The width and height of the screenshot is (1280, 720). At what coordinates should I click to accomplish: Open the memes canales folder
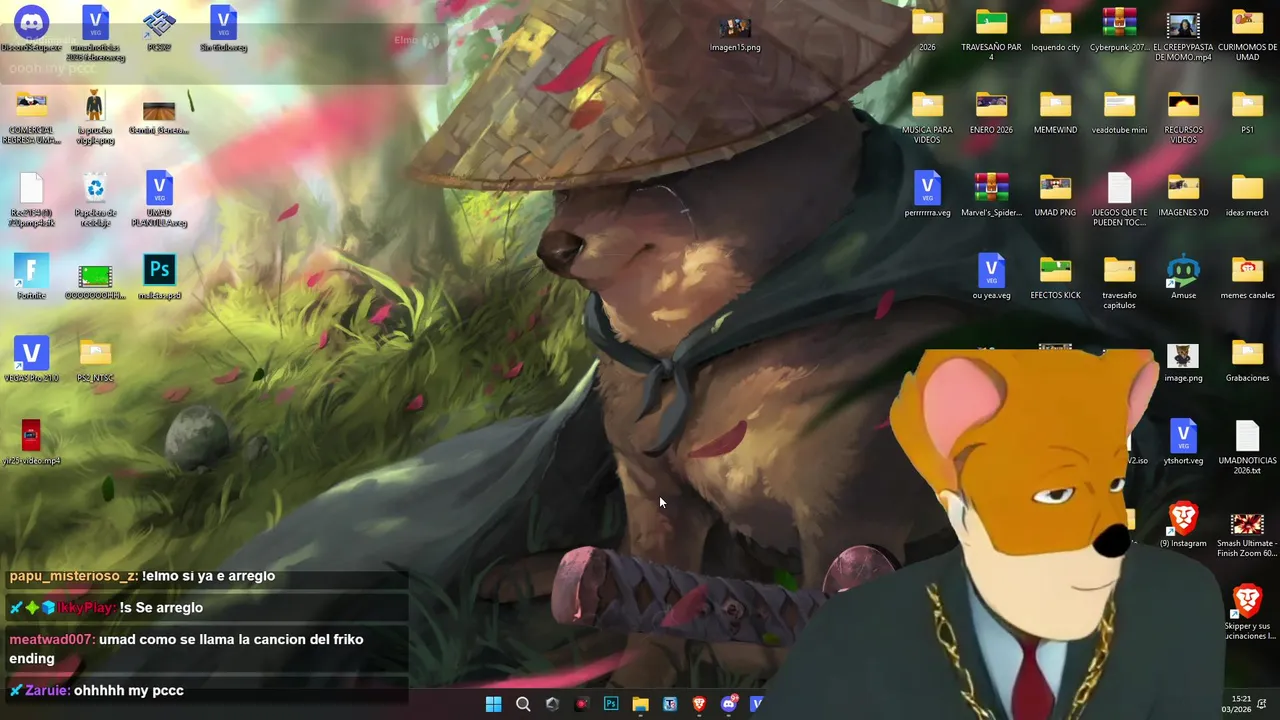pos(1247,278)
